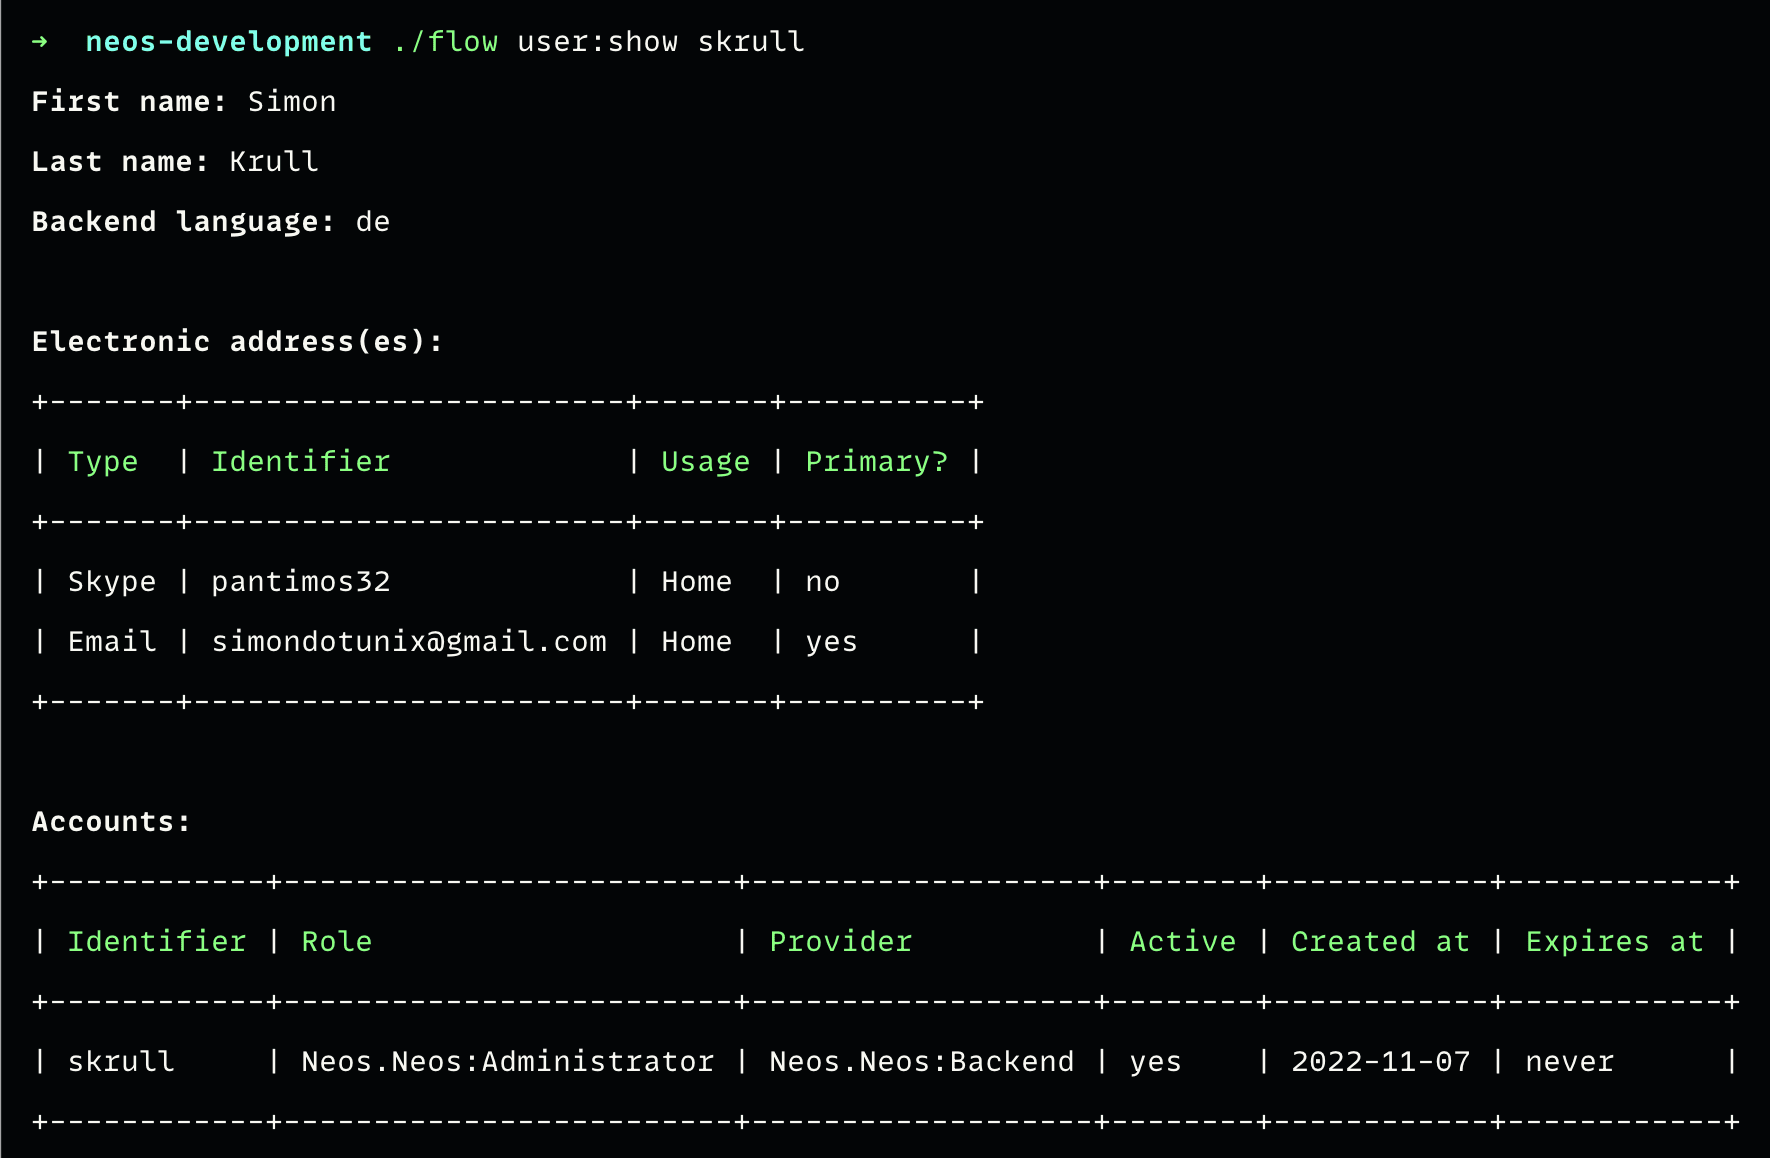Click the Last name value Krull

pyautogui.click(x=273, y=162)
